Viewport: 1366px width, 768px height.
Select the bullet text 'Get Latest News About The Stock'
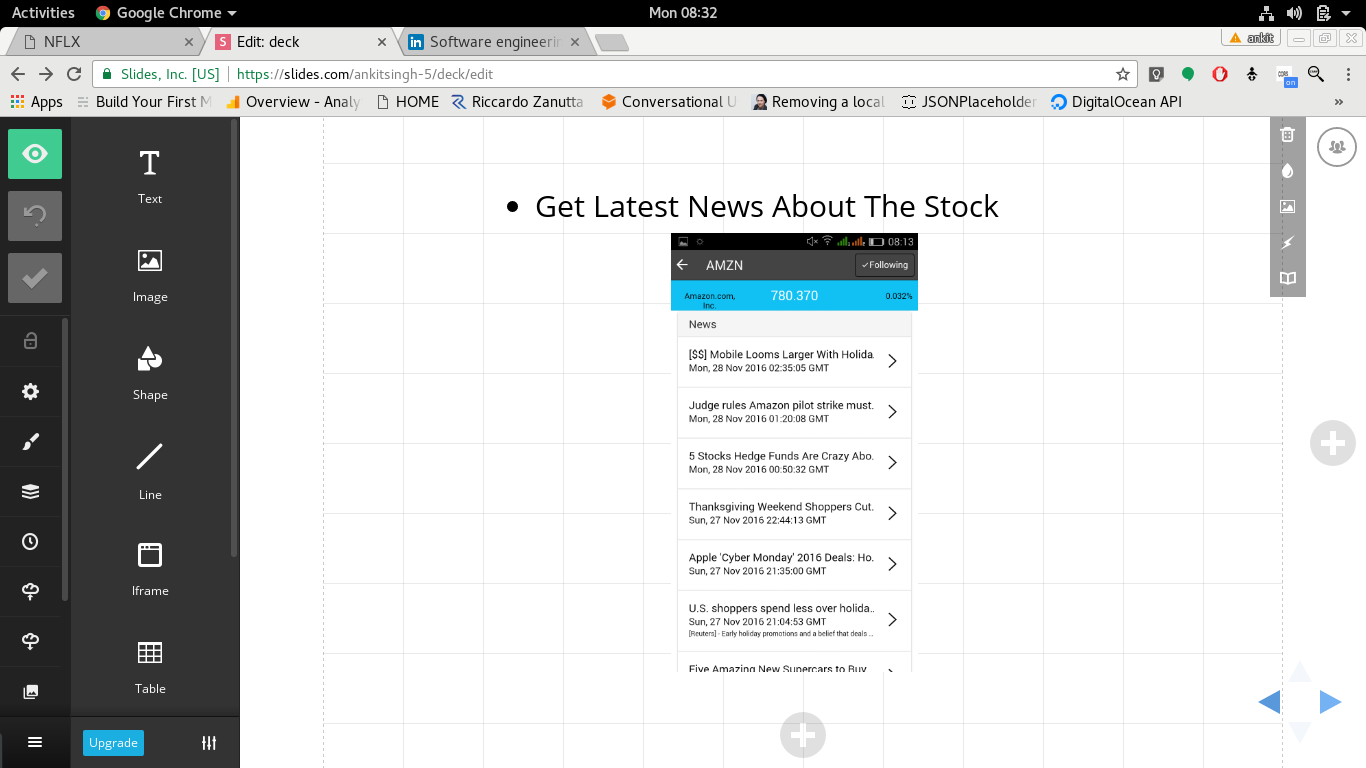[767, 206]
